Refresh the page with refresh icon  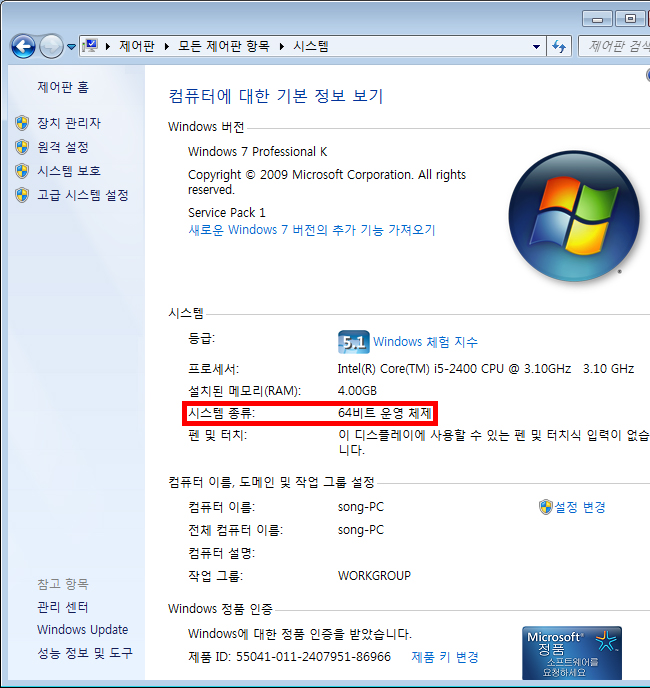[x=559, y=46]
